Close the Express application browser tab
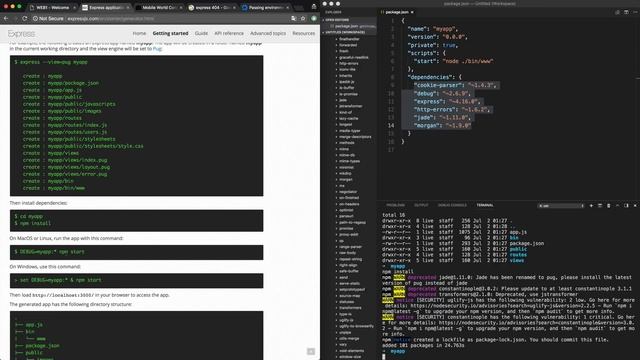 [x=128, y=7]
